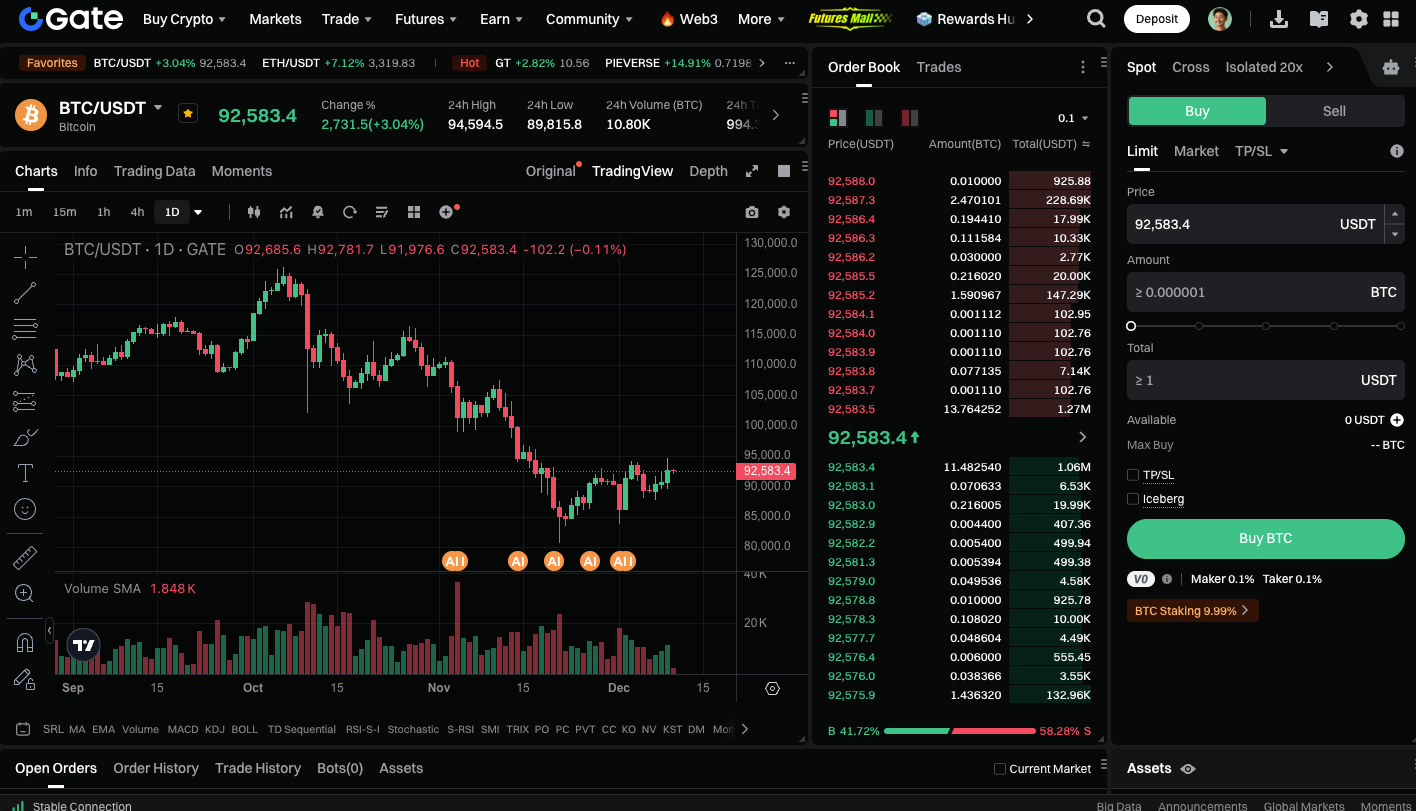Screen dimensions: 1416x811
Task: Take a chart snapshot with camera icon
Action: [752, 212]
